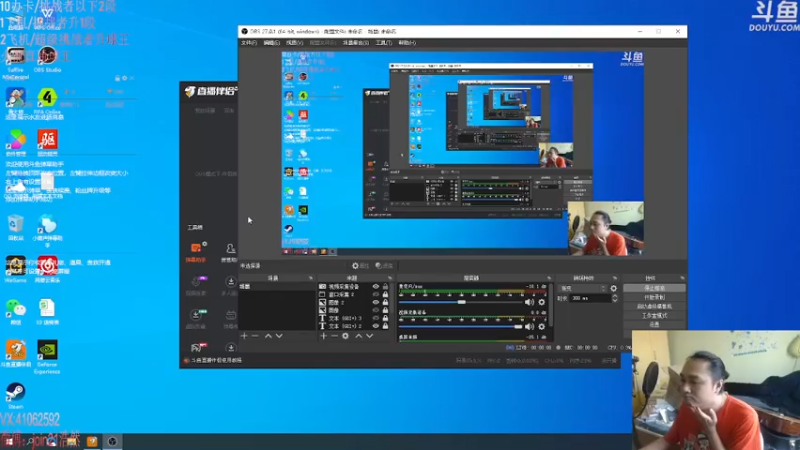Viewport: 800px width, 450px height.
Task: Move the scene up with arrow icon
Action: point(268,336)
